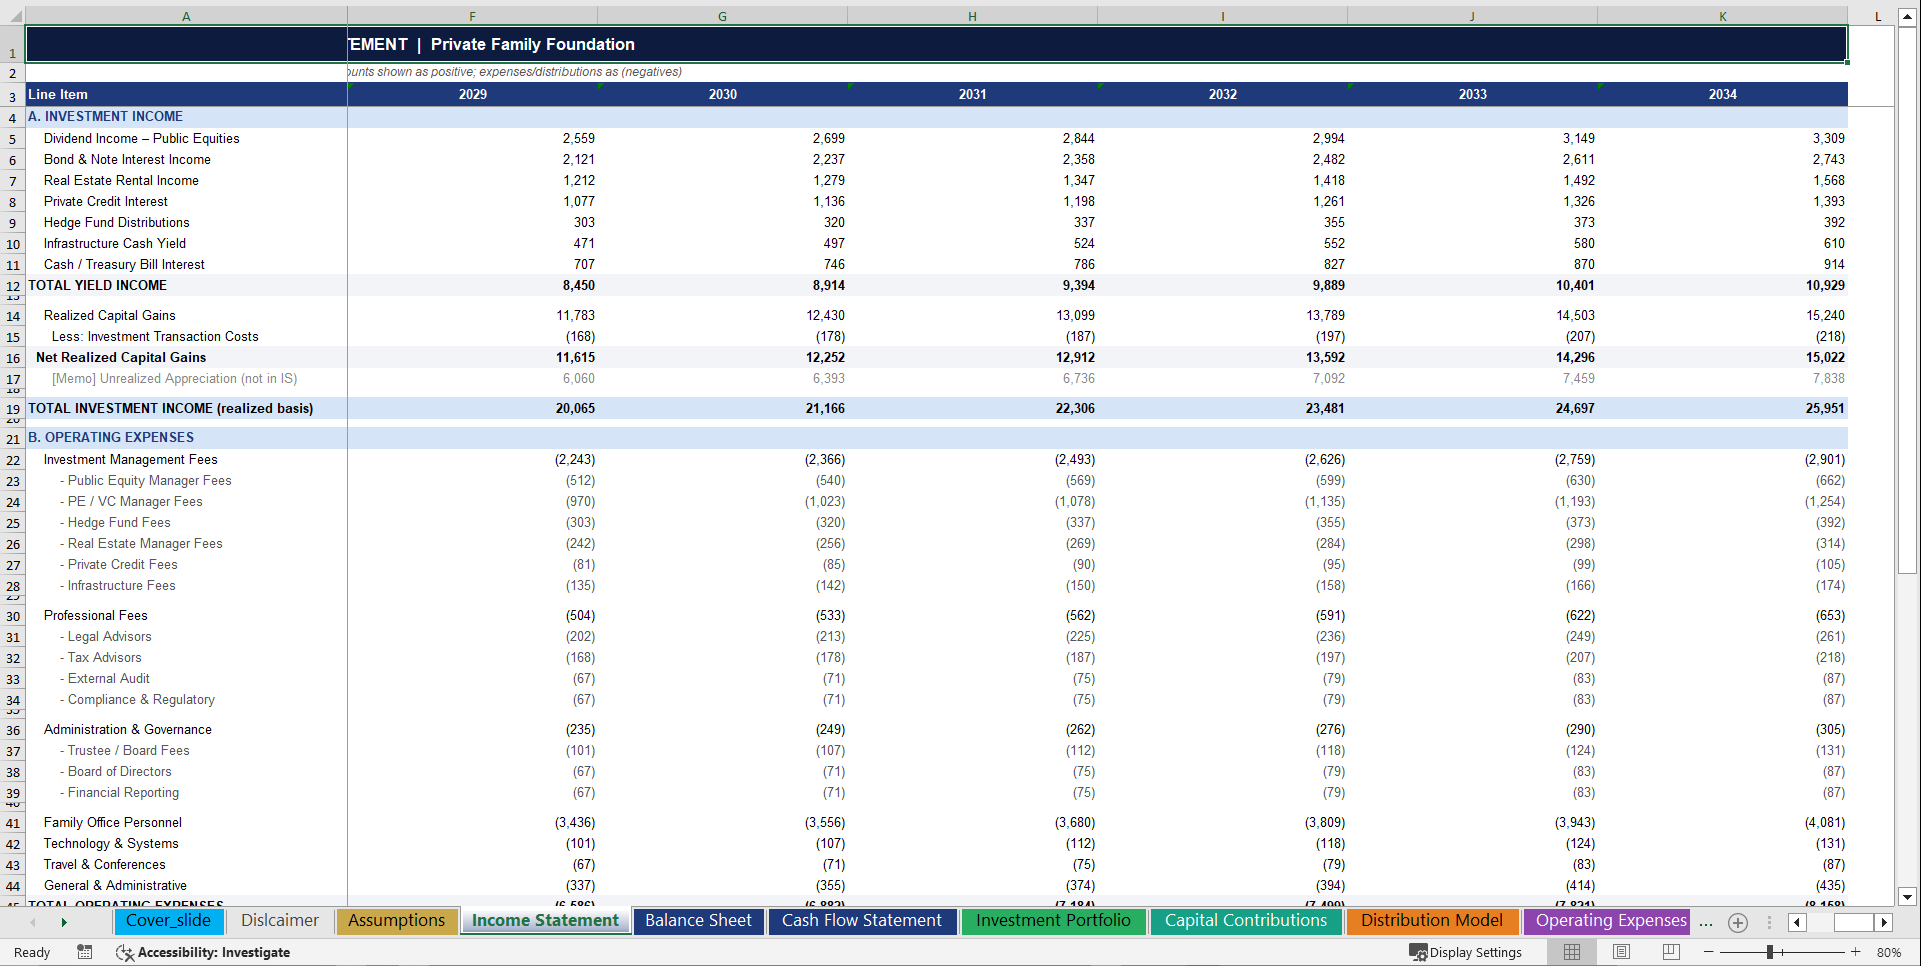Switch to Normal view in the status bar
The image size is (1921, 966).
(x=1571, y=952)
